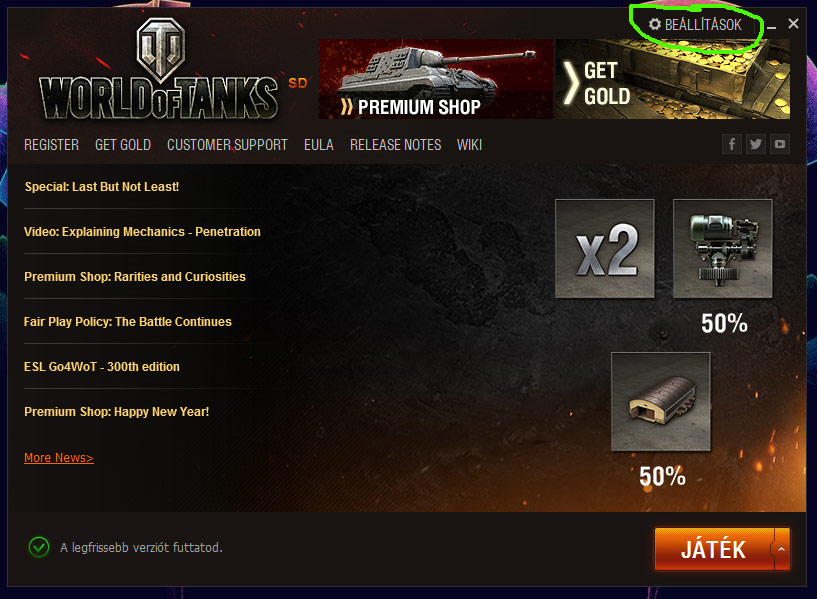817x599 pixels.
Task: Click the garage slot discount tile
Action: point(661,402)
